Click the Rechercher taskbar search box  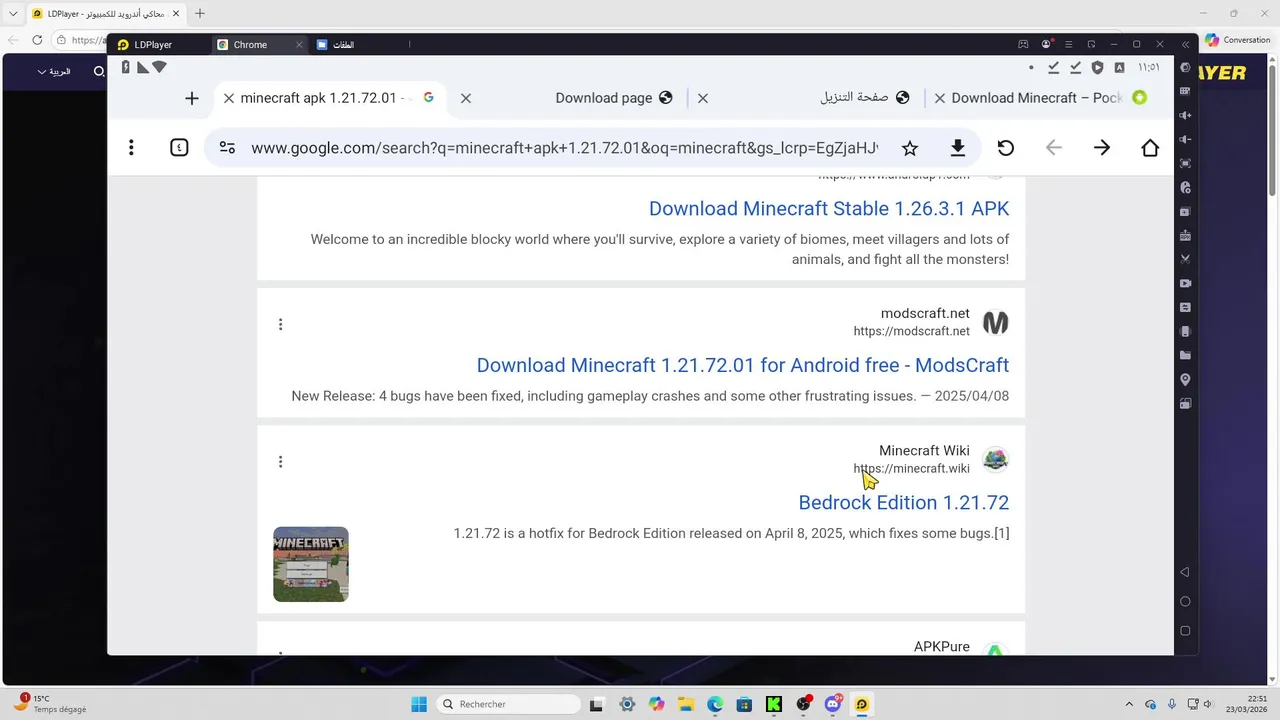507,704
